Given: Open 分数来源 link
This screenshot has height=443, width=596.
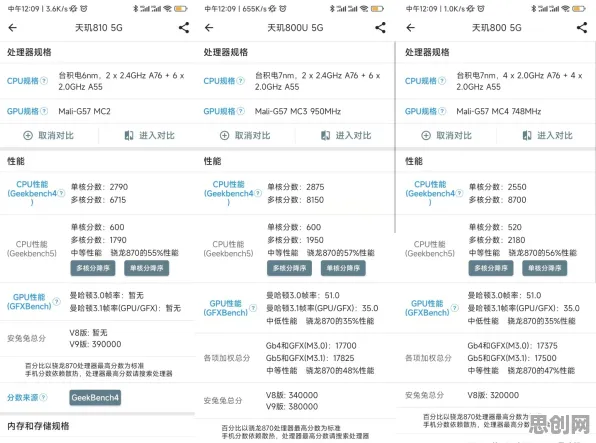Looking at the screenshot, I should click(x=23, y=397).
